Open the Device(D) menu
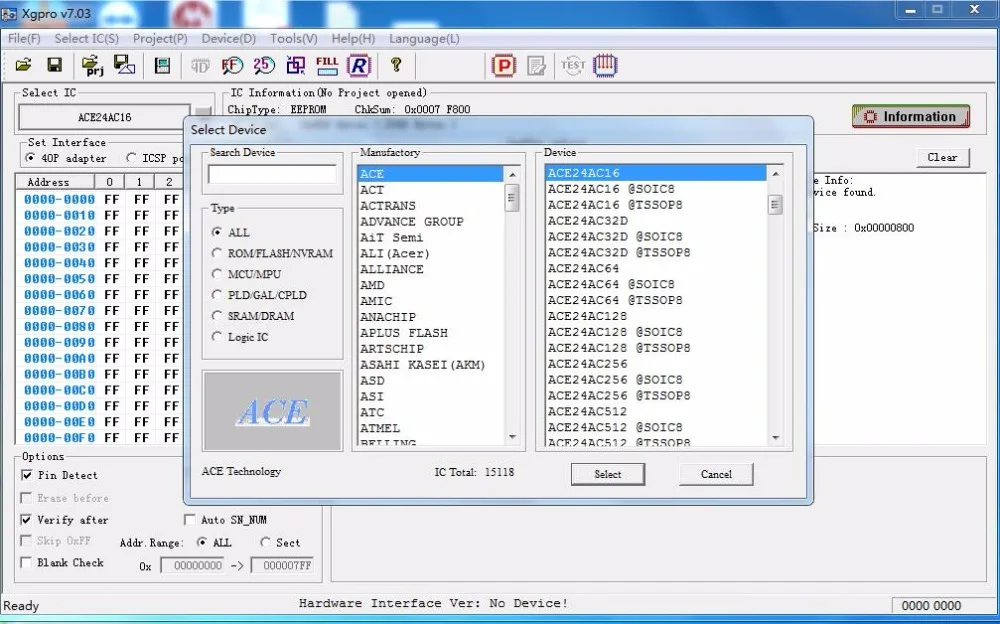1000x624 pixels. click(229, 38)
